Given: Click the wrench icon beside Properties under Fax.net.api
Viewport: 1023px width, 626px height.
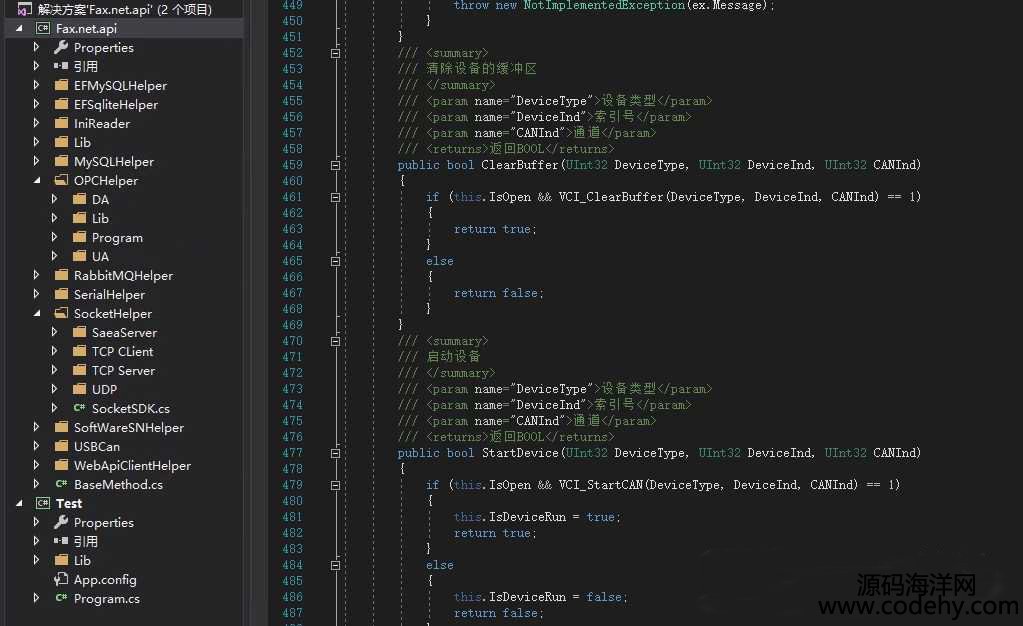Looking at the screenshot, I should pyautogui.click(x=61, y=47).
